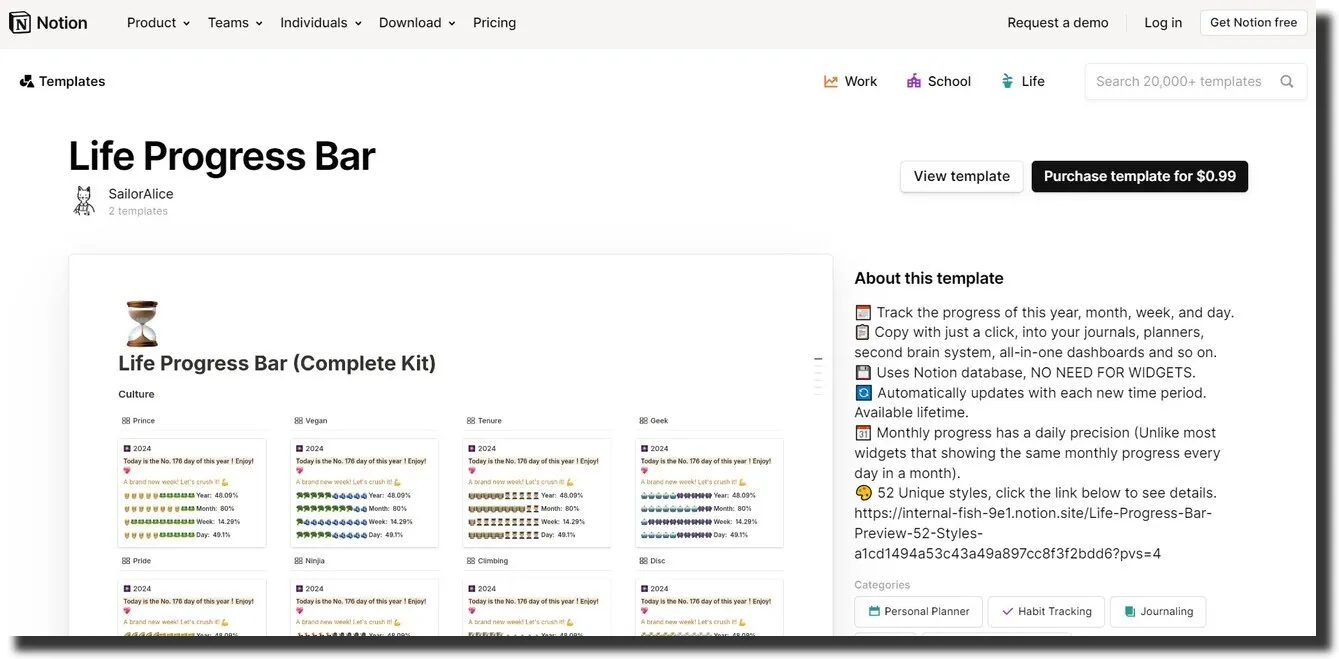Click the Disc gallery view icon
Screen dimensions: 1339x659
coord(643,561)
